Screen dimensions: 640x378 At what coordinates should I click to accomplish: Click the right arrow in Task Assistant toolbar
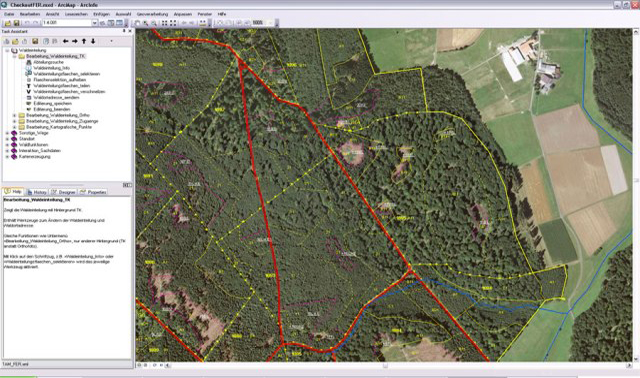pyautogui.click(x=75, y=41)
